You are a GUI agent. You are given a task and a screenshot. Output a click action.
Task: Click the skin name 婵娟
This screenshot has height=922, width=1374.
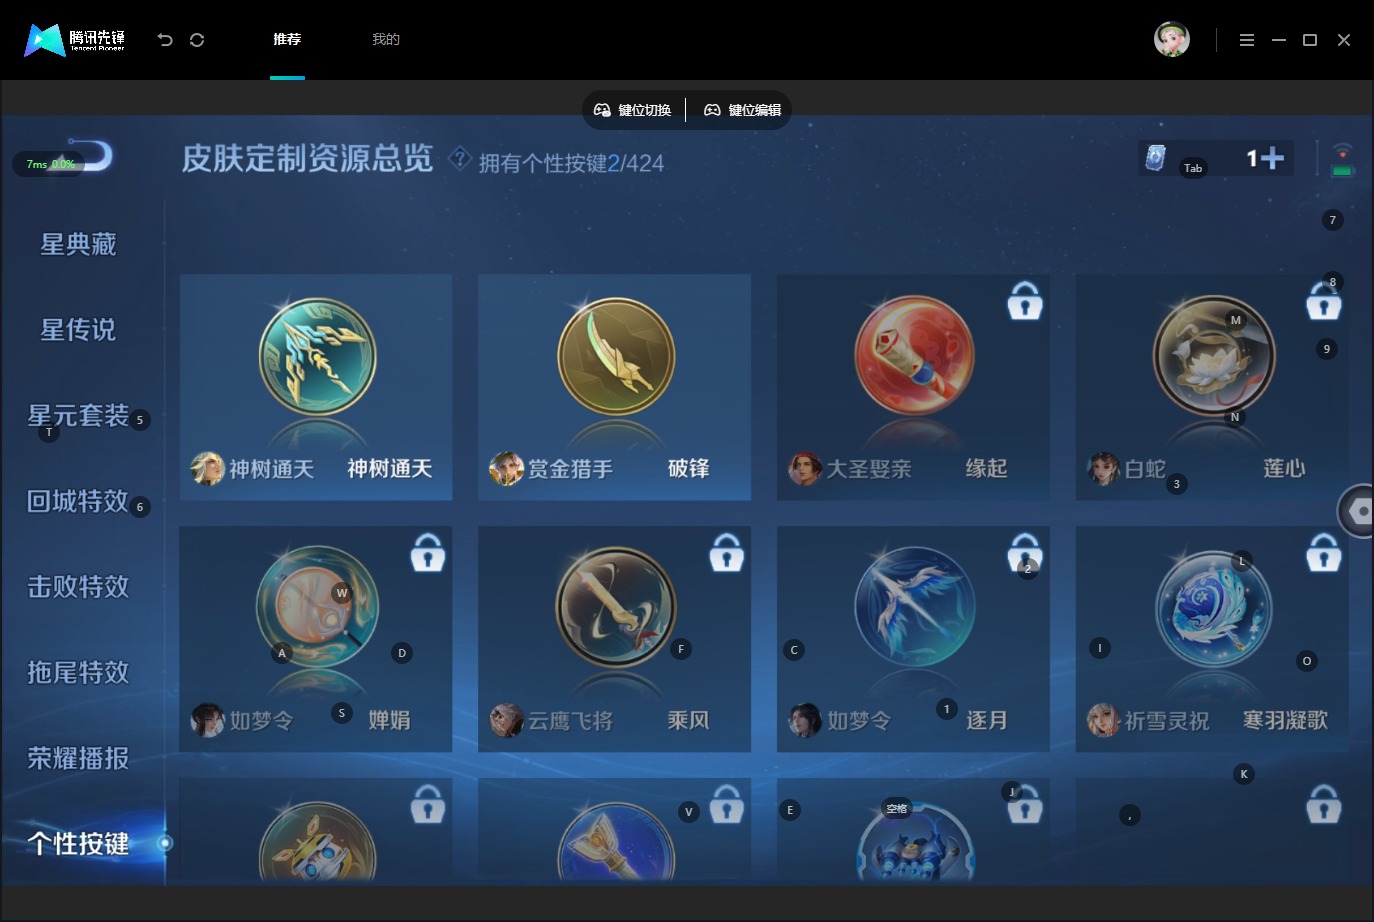tap(389, 721)
